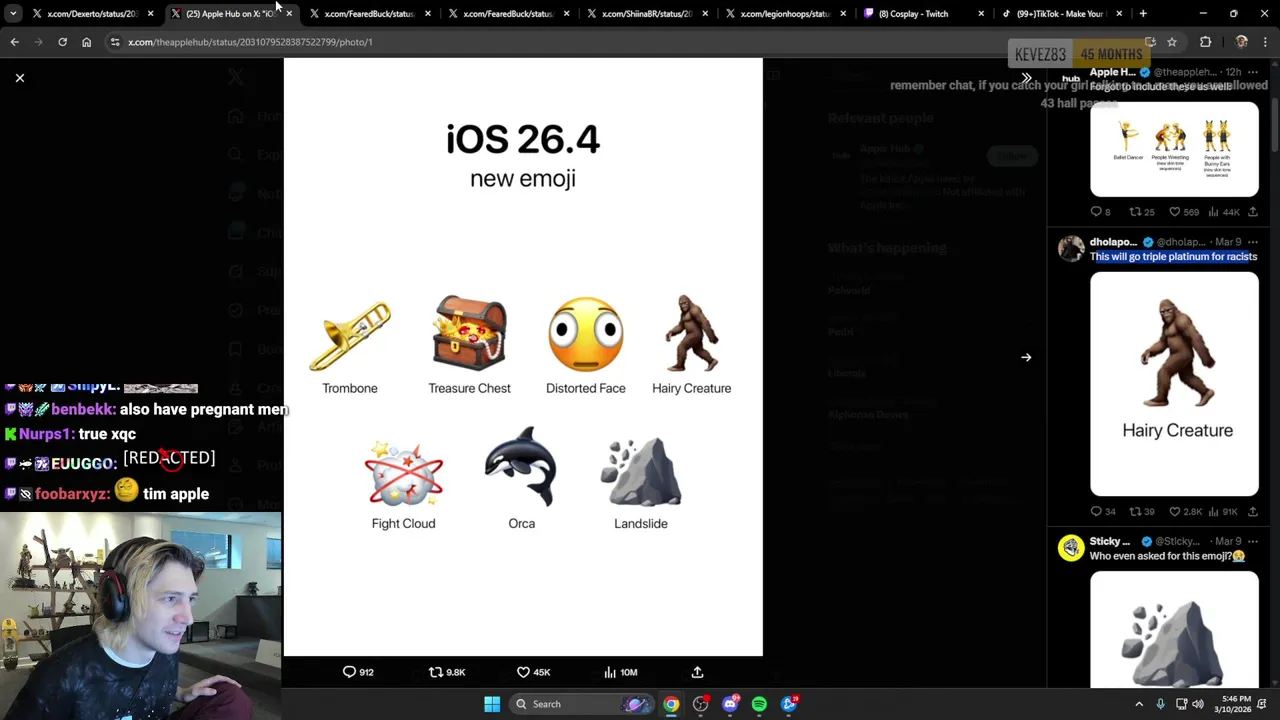Open the Windows Start menu
The image size is (1280, 720).
[492, 704]
